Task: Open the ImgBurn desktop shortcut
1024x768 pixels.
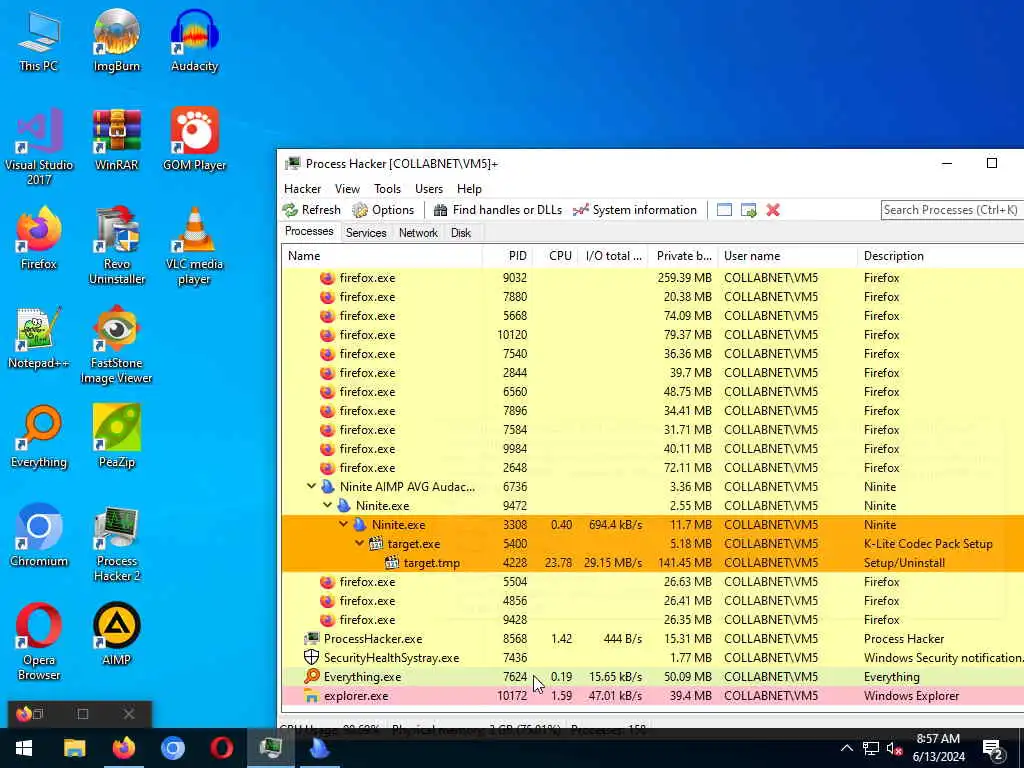Action: pos(116,40)
